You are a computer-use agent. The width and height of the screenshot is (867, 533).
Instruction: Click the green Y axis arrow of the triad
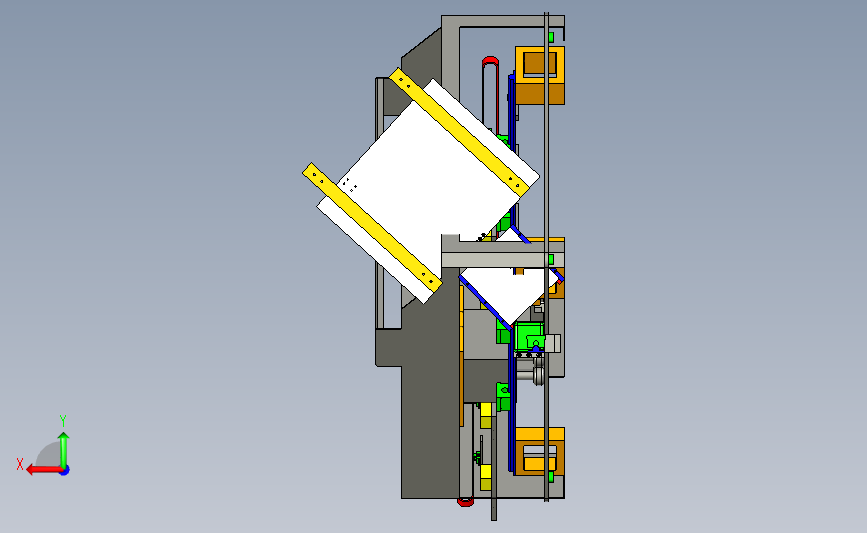tap(64, 449)
